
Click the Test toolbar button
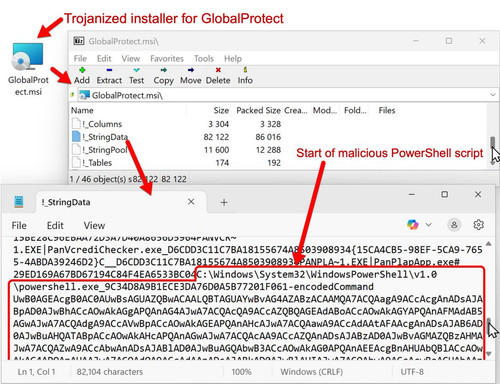click(136, 76)
